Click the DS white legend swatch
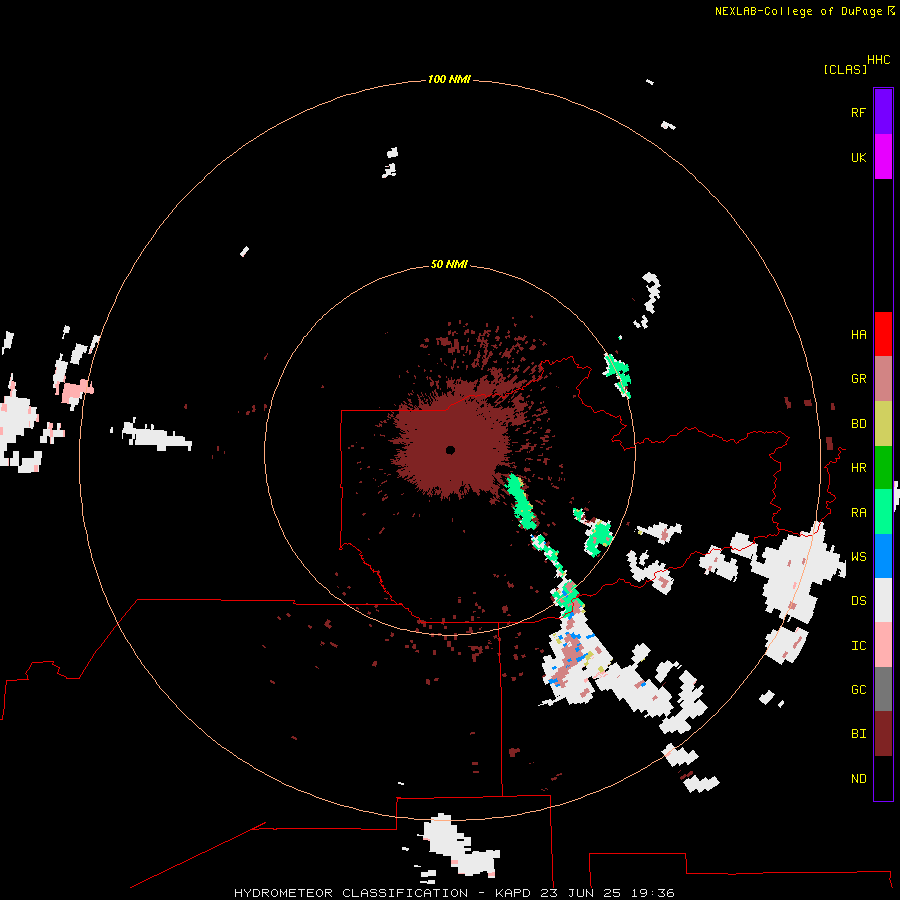This screenshot has height=900, width=900. click(x=883, y=600)
